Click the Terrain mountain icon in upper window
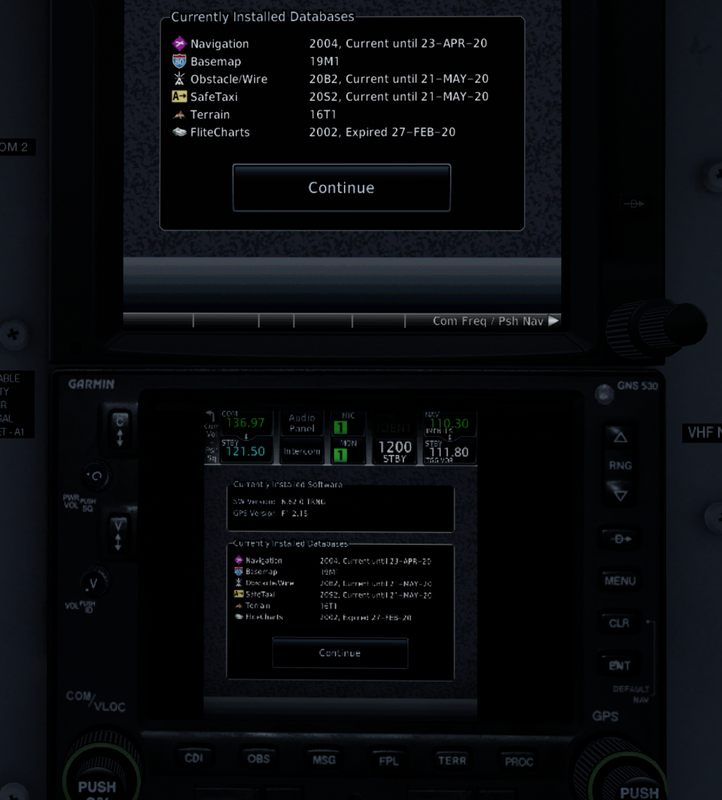Viewport: 722px width, 800px height. (179, 115)
